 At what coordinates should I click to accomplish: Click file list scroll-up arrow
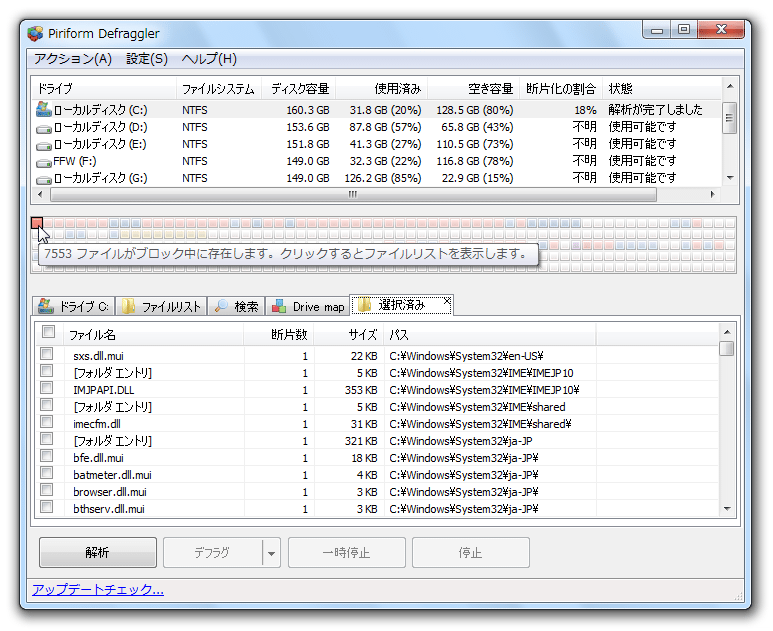pyautogui.click(x=727, y=332)
